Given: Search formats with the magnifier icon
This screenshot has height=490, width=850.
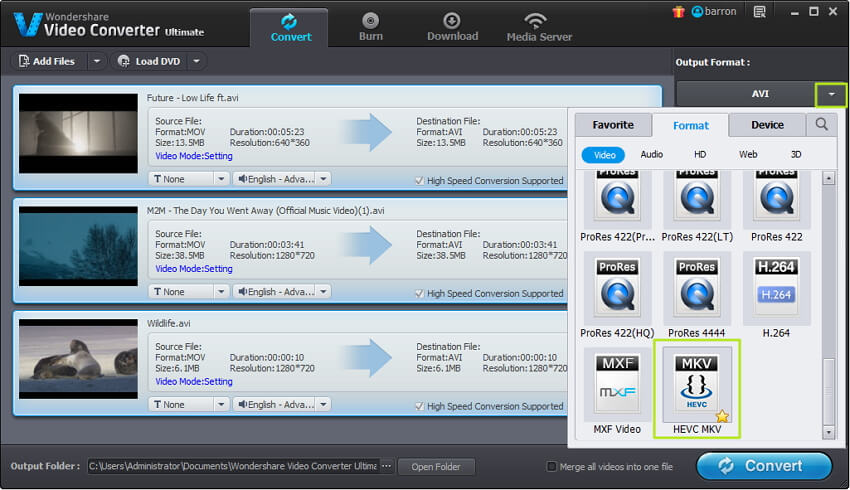Looking at the screenshot, I should point(822,125).
